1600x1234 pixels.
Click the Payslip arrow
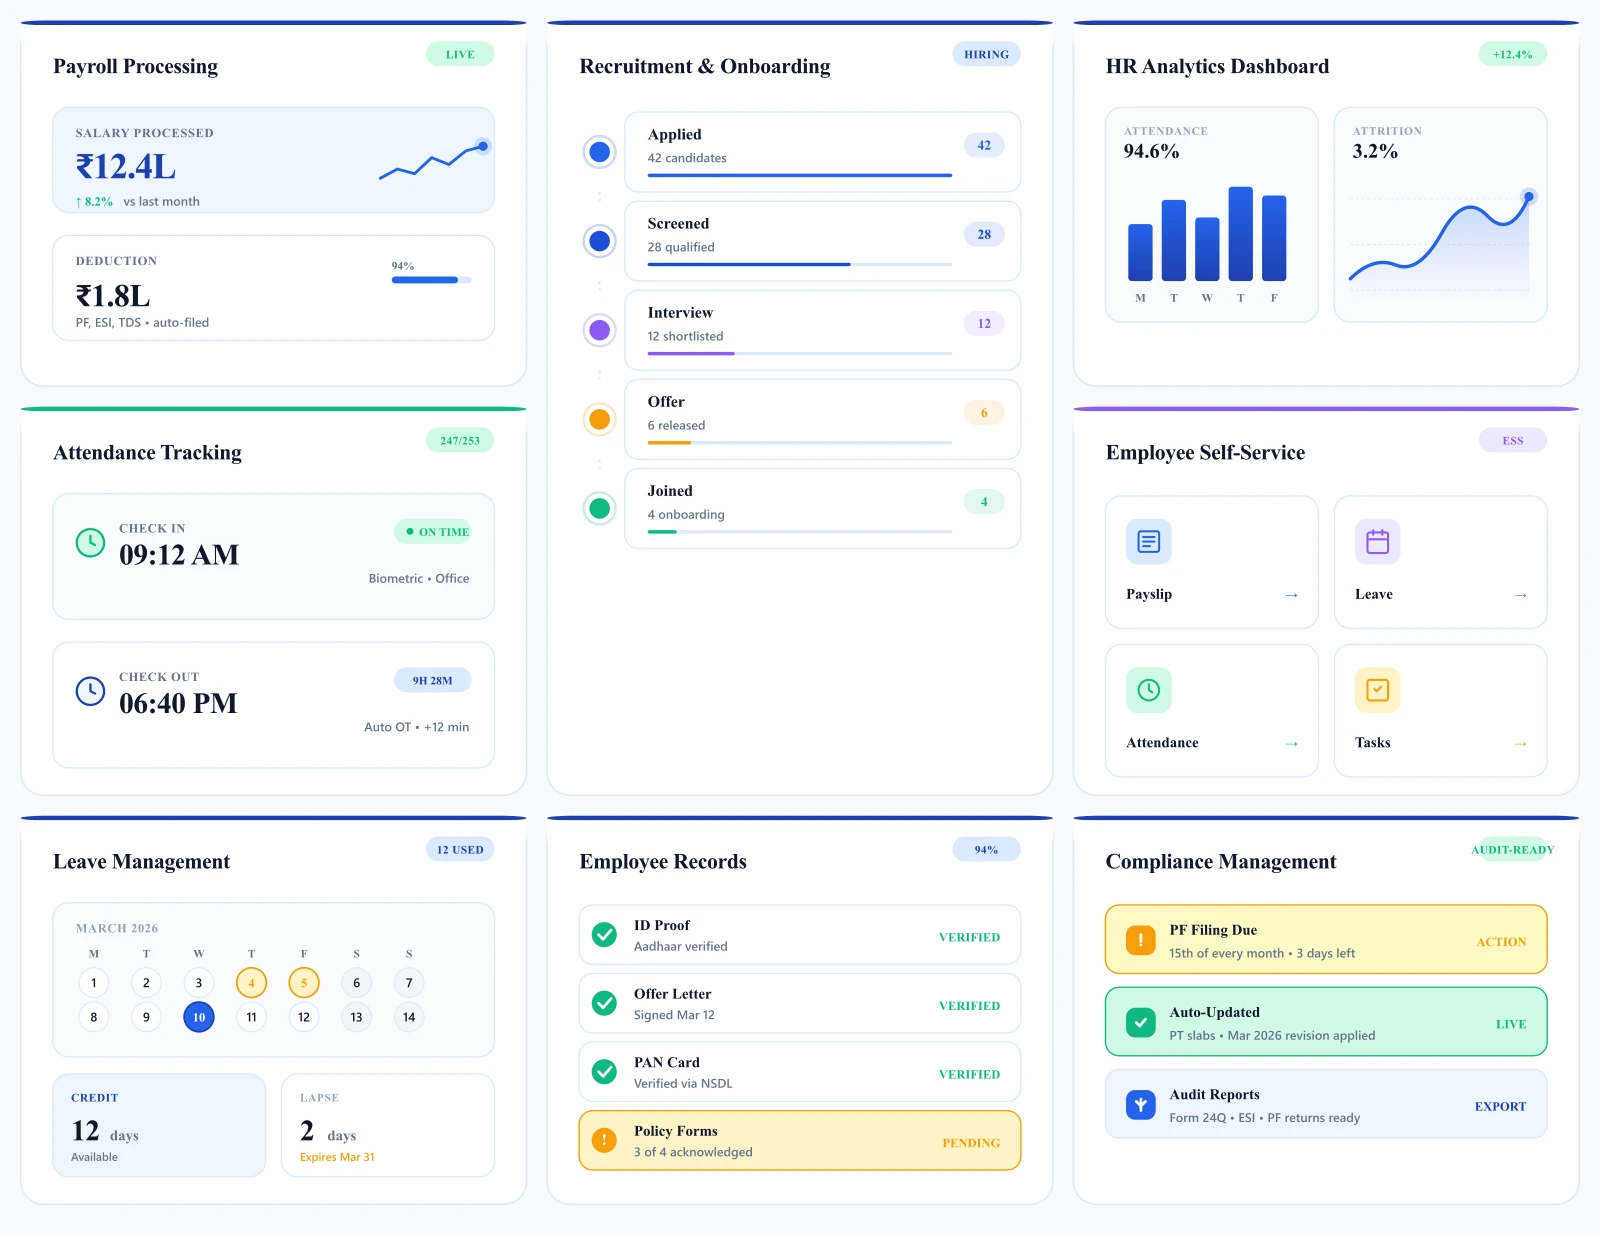(1291, 595)
